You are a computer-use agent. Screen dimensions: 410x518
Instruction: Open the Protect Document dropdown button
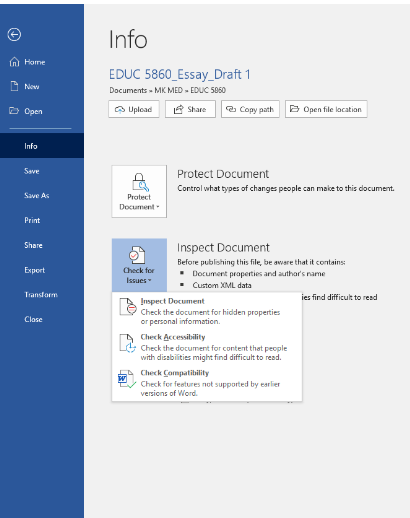pos(139,191)
